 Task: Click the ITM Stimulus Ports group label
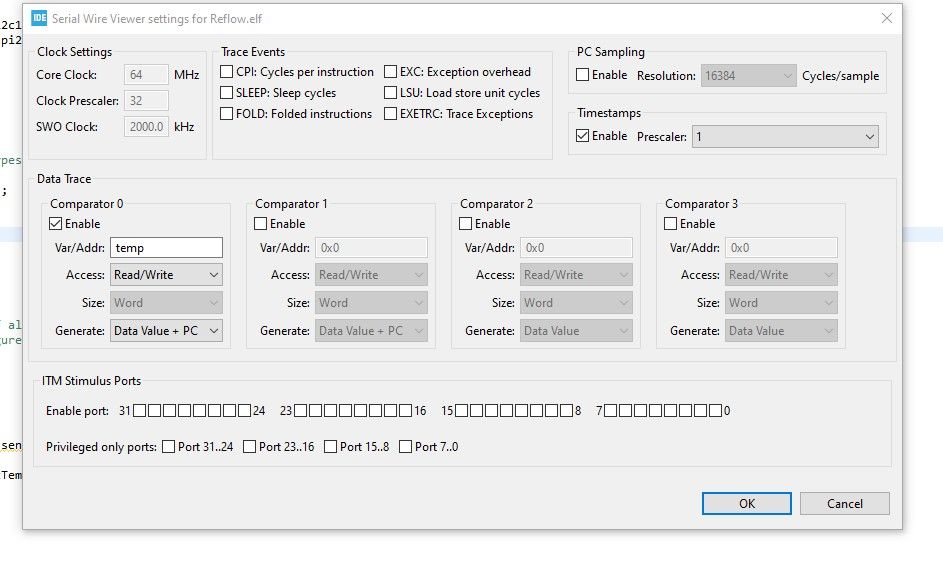[91, 381]
